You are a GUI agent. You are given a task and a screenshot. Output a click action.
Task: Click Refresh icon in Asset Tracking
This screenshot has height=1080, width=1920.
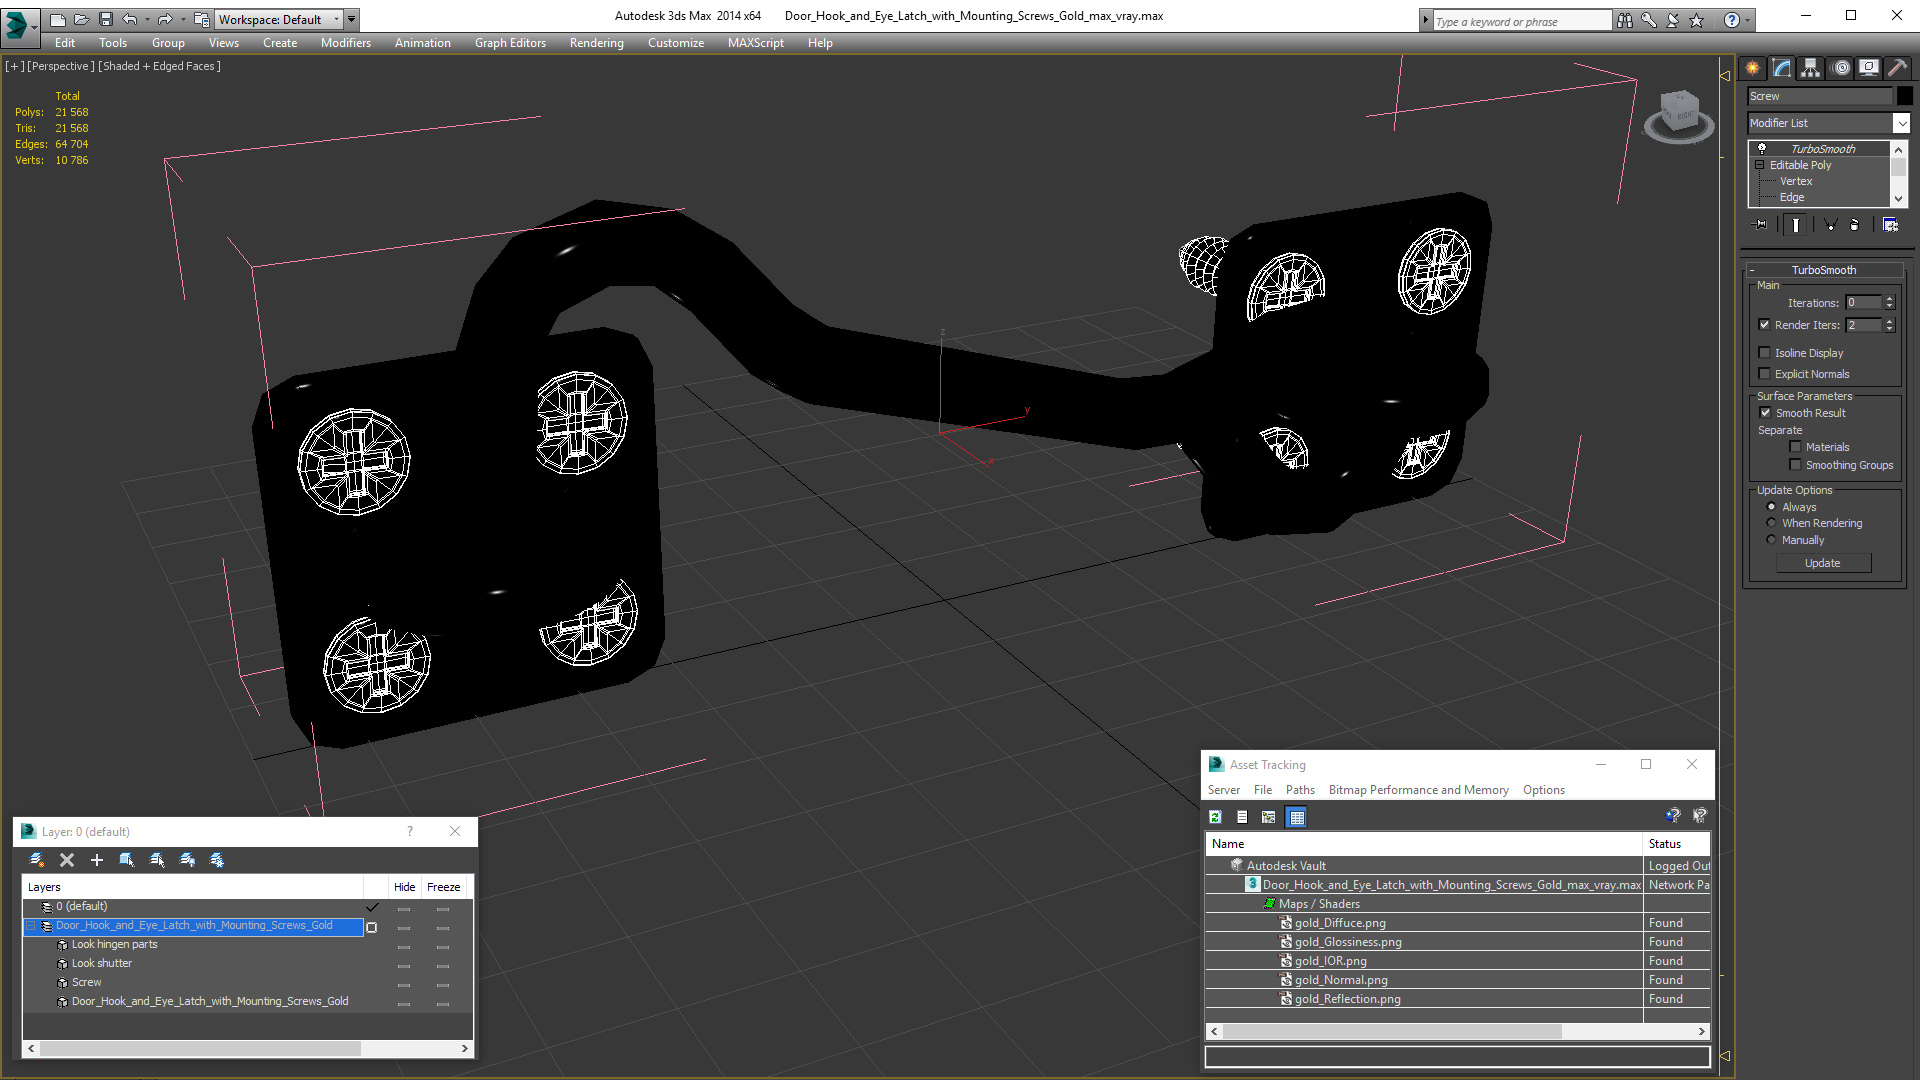click(1215, 817)
